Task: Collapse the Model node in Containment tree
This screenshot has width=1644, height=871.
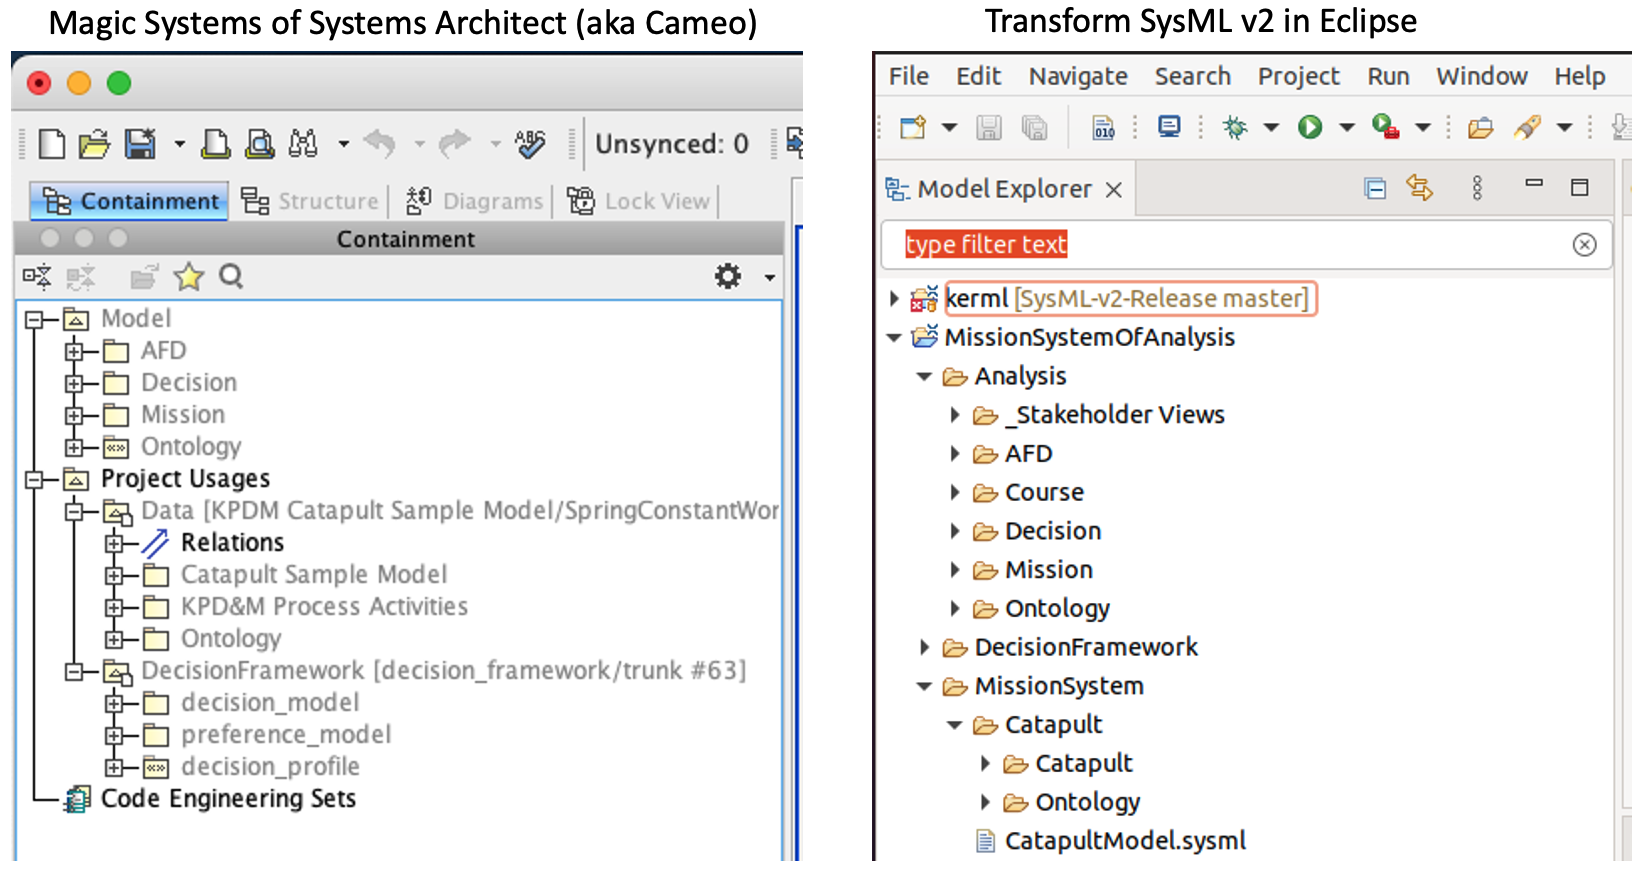Action: point(35,320)
